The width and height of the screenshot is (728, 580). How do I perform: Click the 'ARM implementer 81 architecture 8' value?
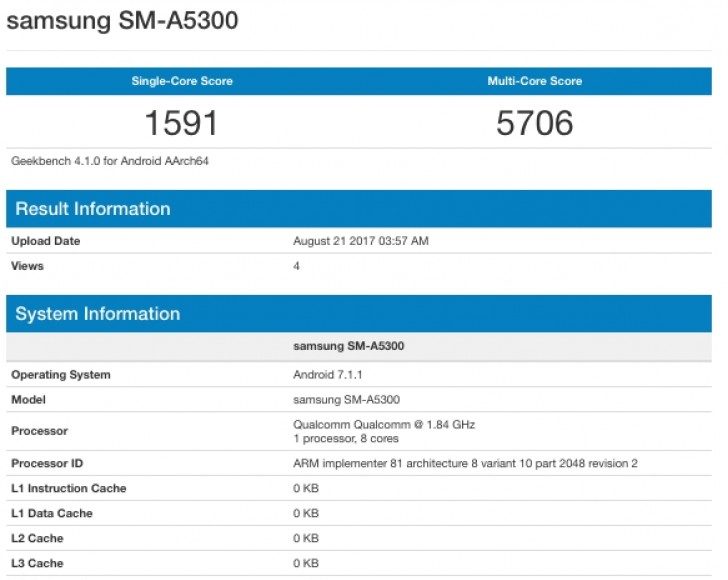(x=465, y=463)
